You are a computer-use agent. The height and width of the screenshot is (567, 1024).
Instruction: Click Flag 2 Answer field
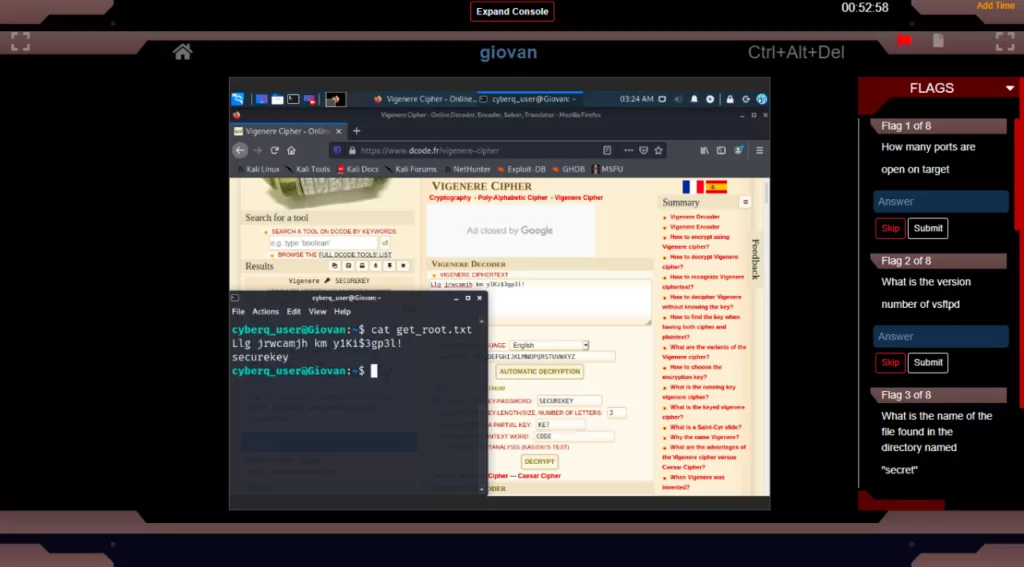941,336
